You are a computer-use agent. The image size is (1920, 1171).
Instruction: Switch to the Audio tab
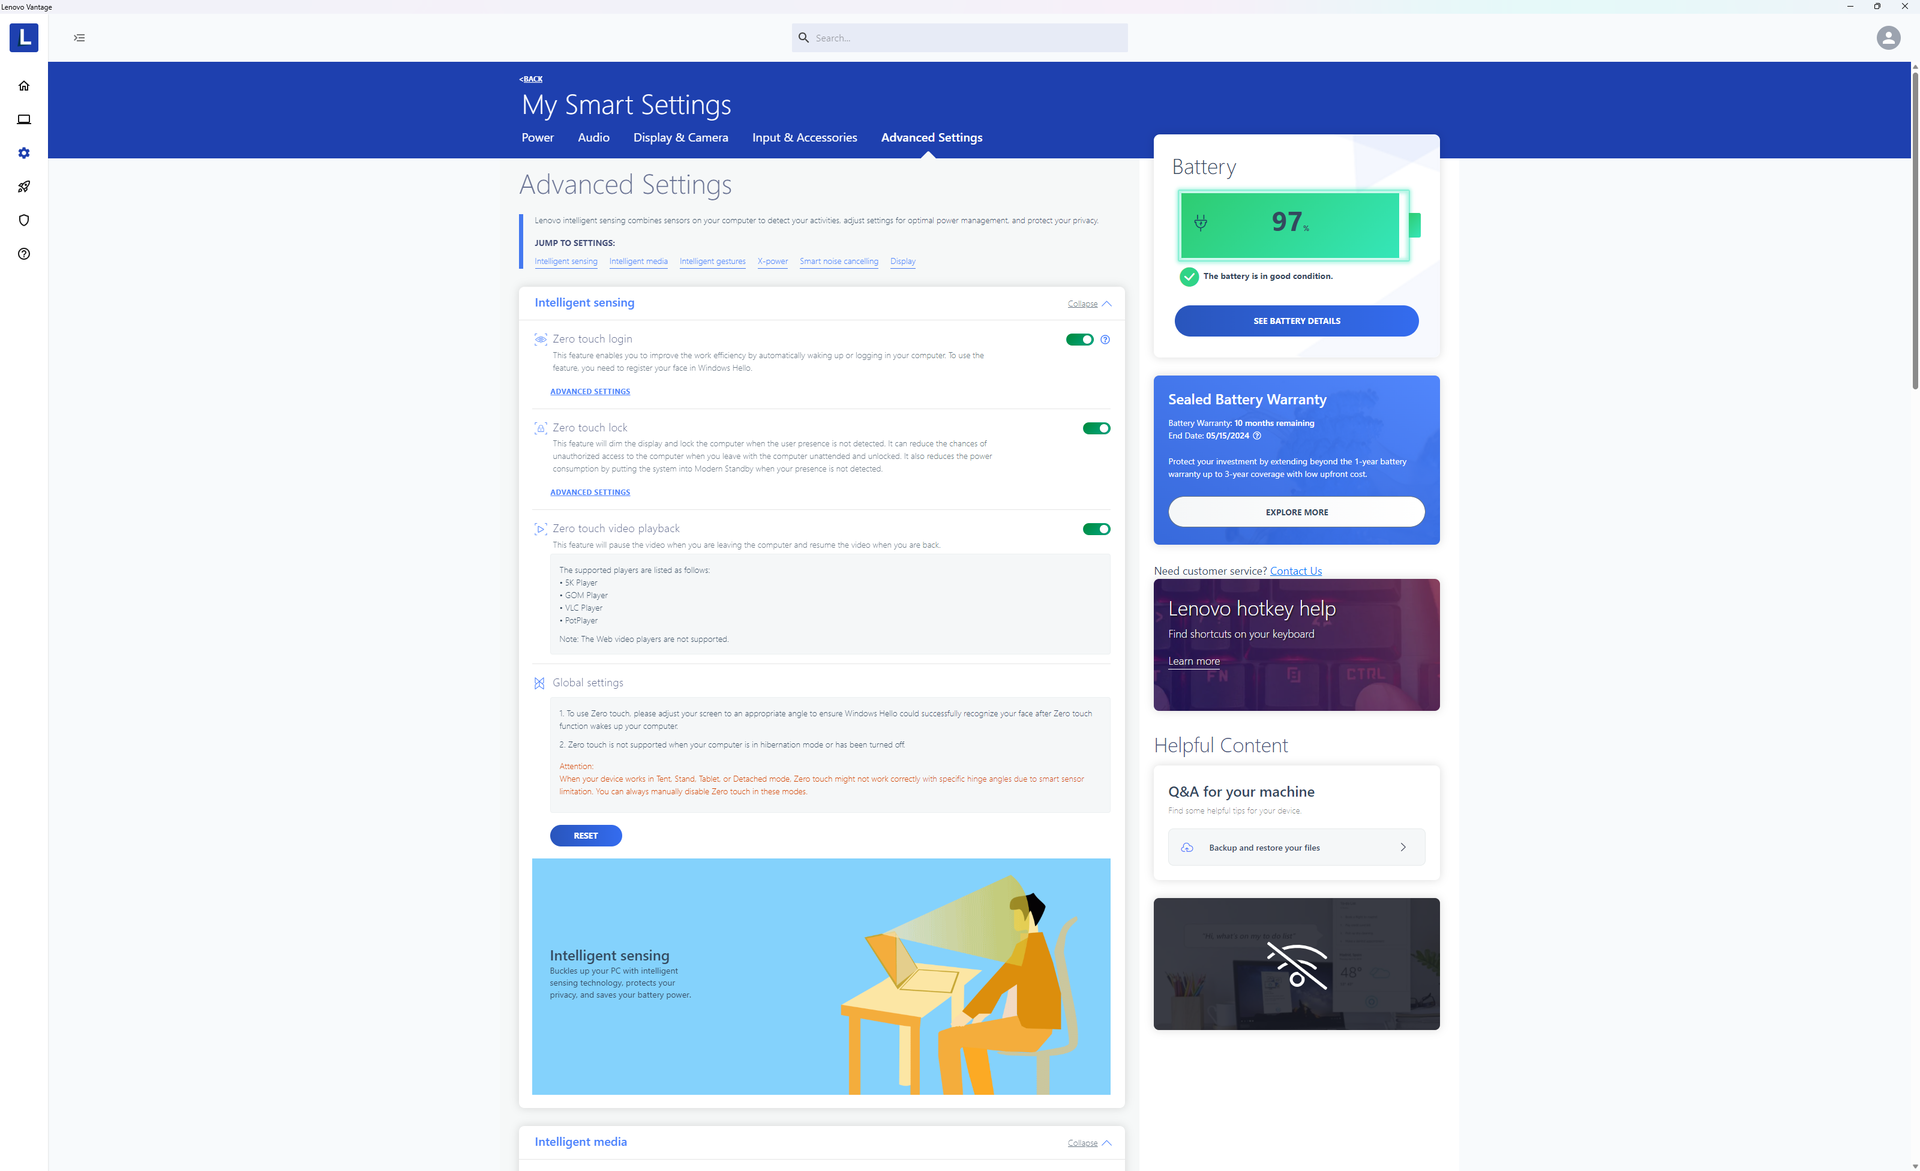(x=593, y=138)
